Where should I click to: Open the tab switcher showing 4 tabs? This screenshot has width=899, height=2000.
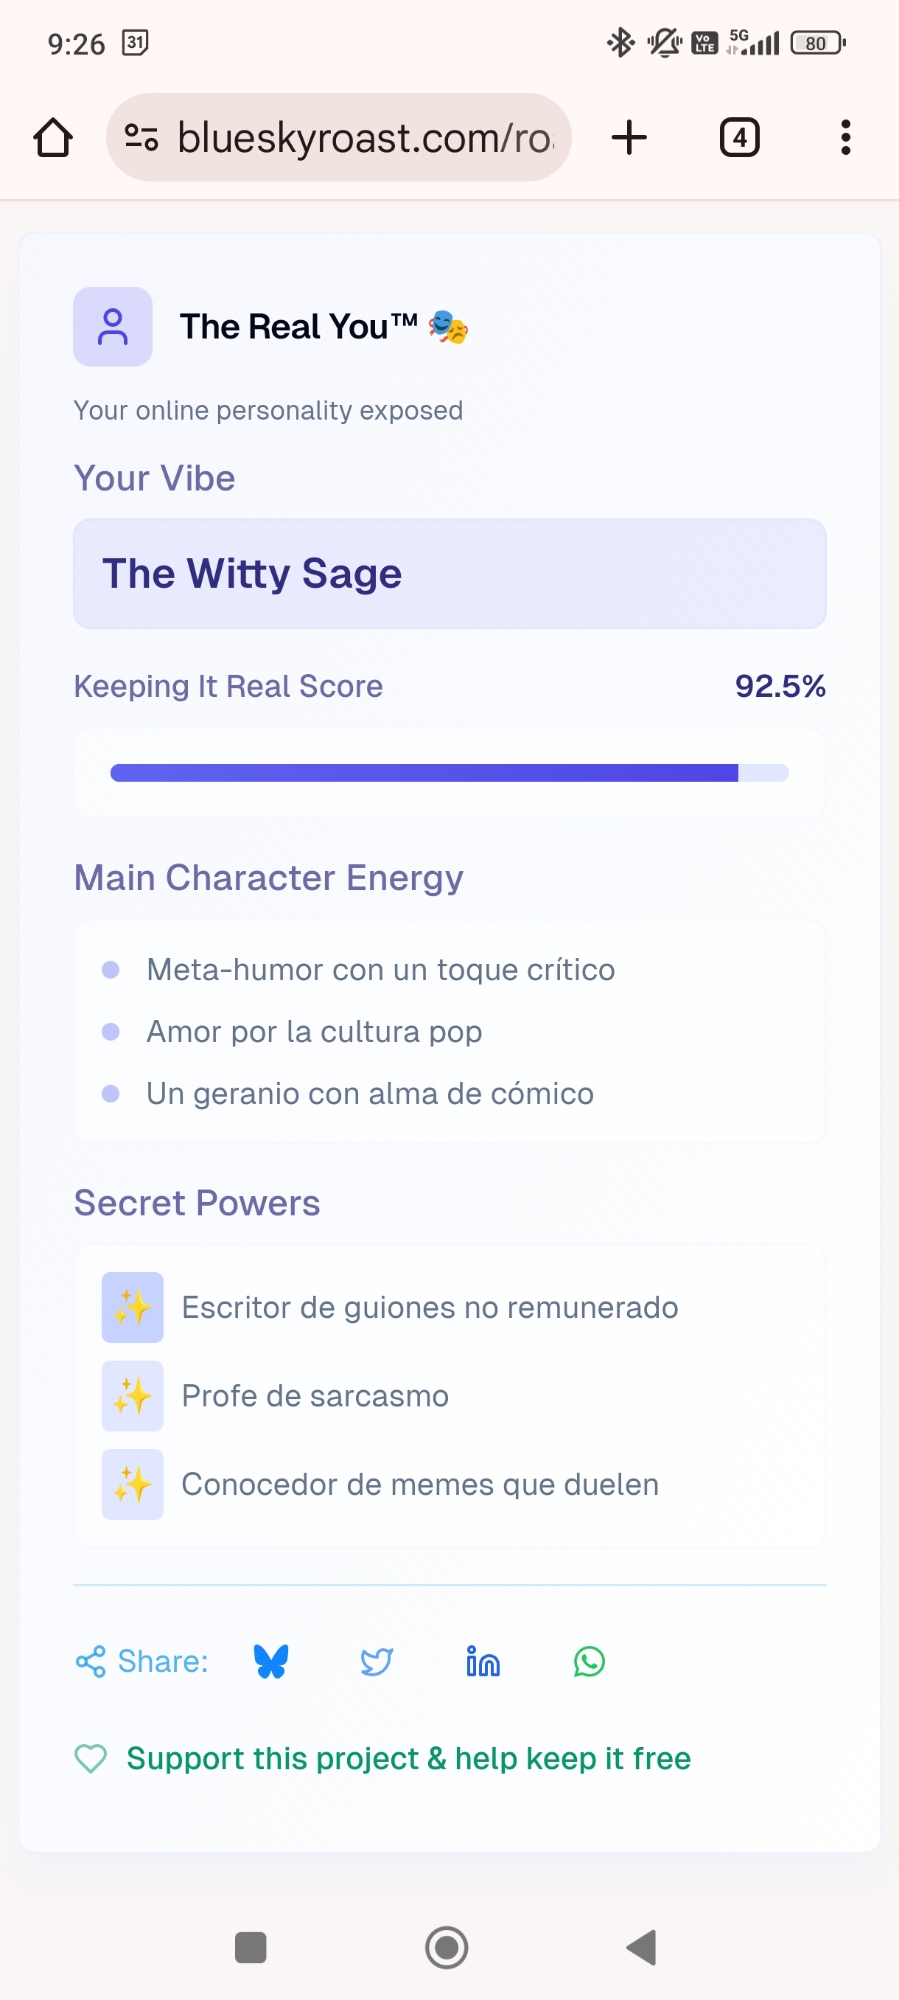point(739,137)
